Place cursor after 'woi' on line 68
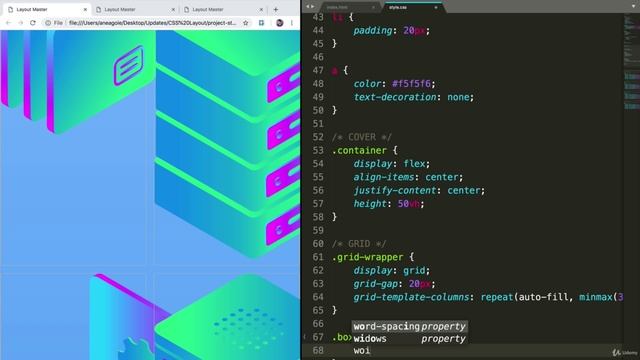Image resolution: width=640 pixels, height=360 pixels. (x=371, y=350)
